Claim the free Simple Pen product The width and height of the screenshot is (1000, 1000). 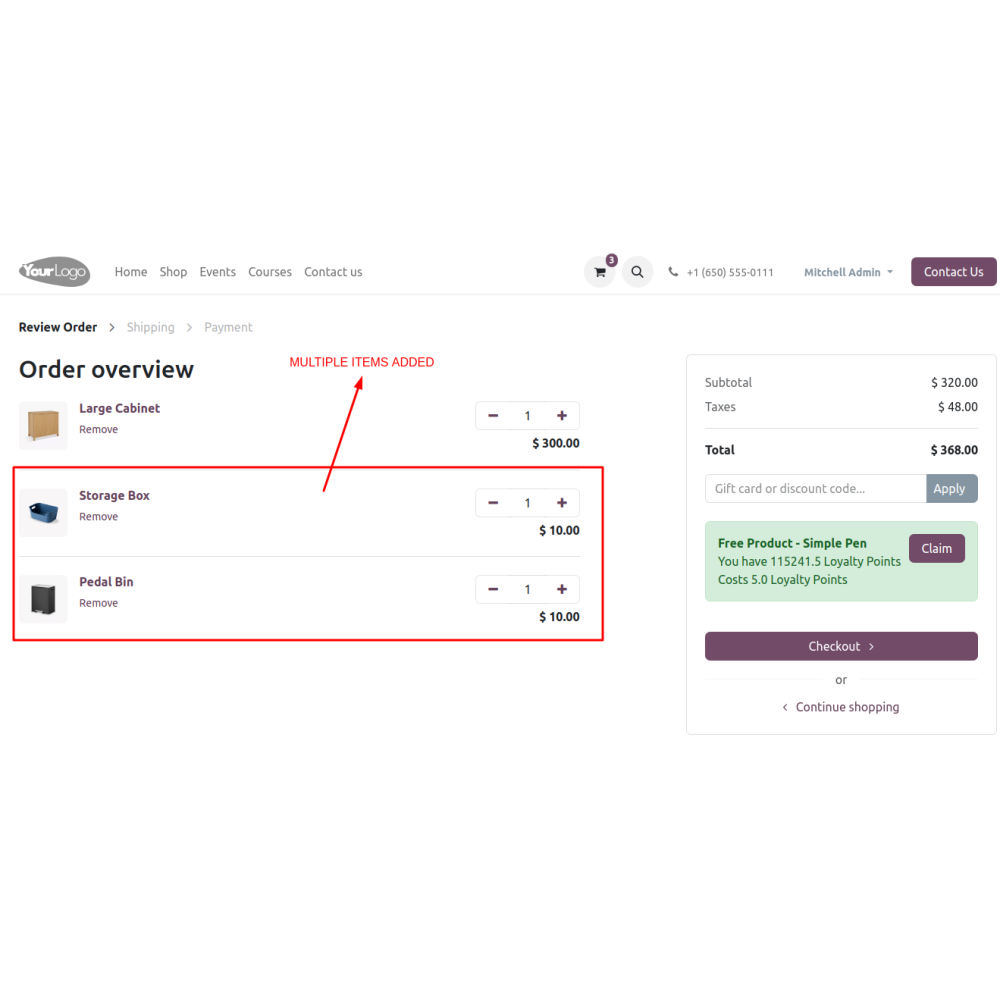click(936, 548)
